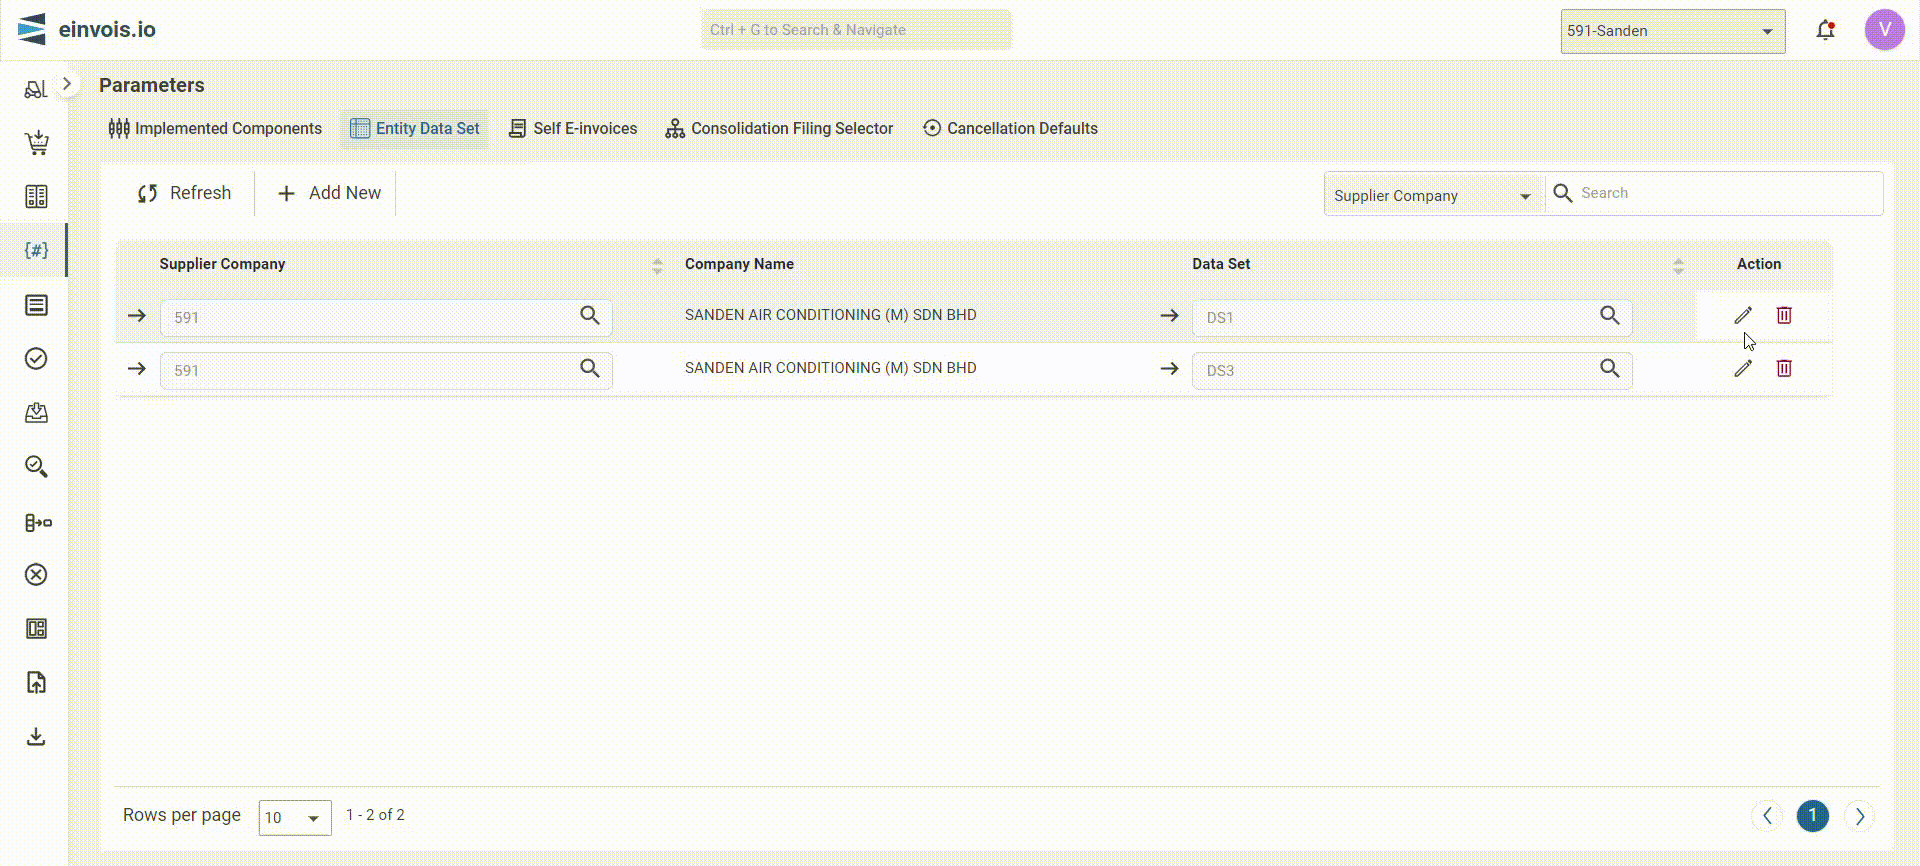Focus the Ctrl + G search and navigate field
1920x866 pixels.
click(x=856, y=30)
